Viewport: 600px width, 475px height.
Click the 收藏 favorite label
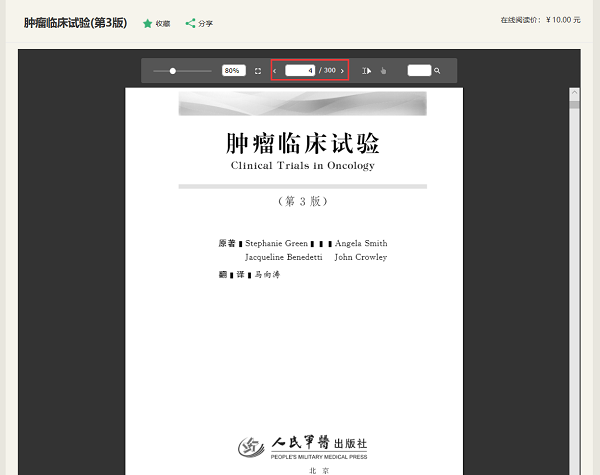163,22
